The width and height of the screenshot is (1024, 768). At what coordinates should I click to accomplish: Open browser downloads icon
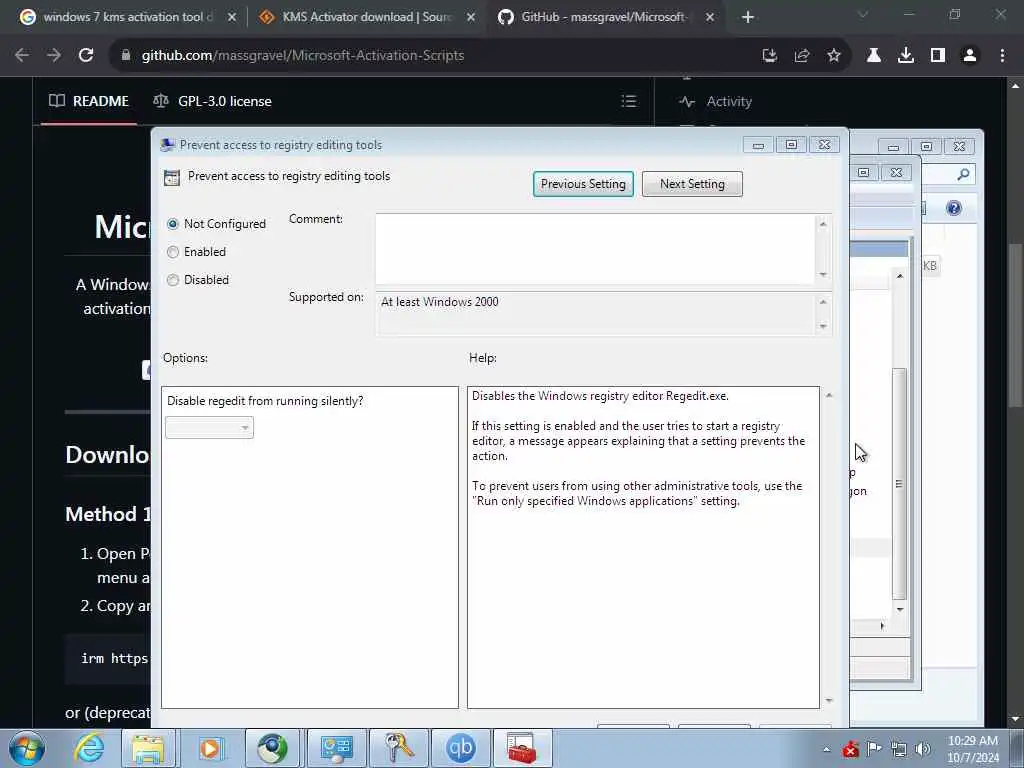[906, 56]
